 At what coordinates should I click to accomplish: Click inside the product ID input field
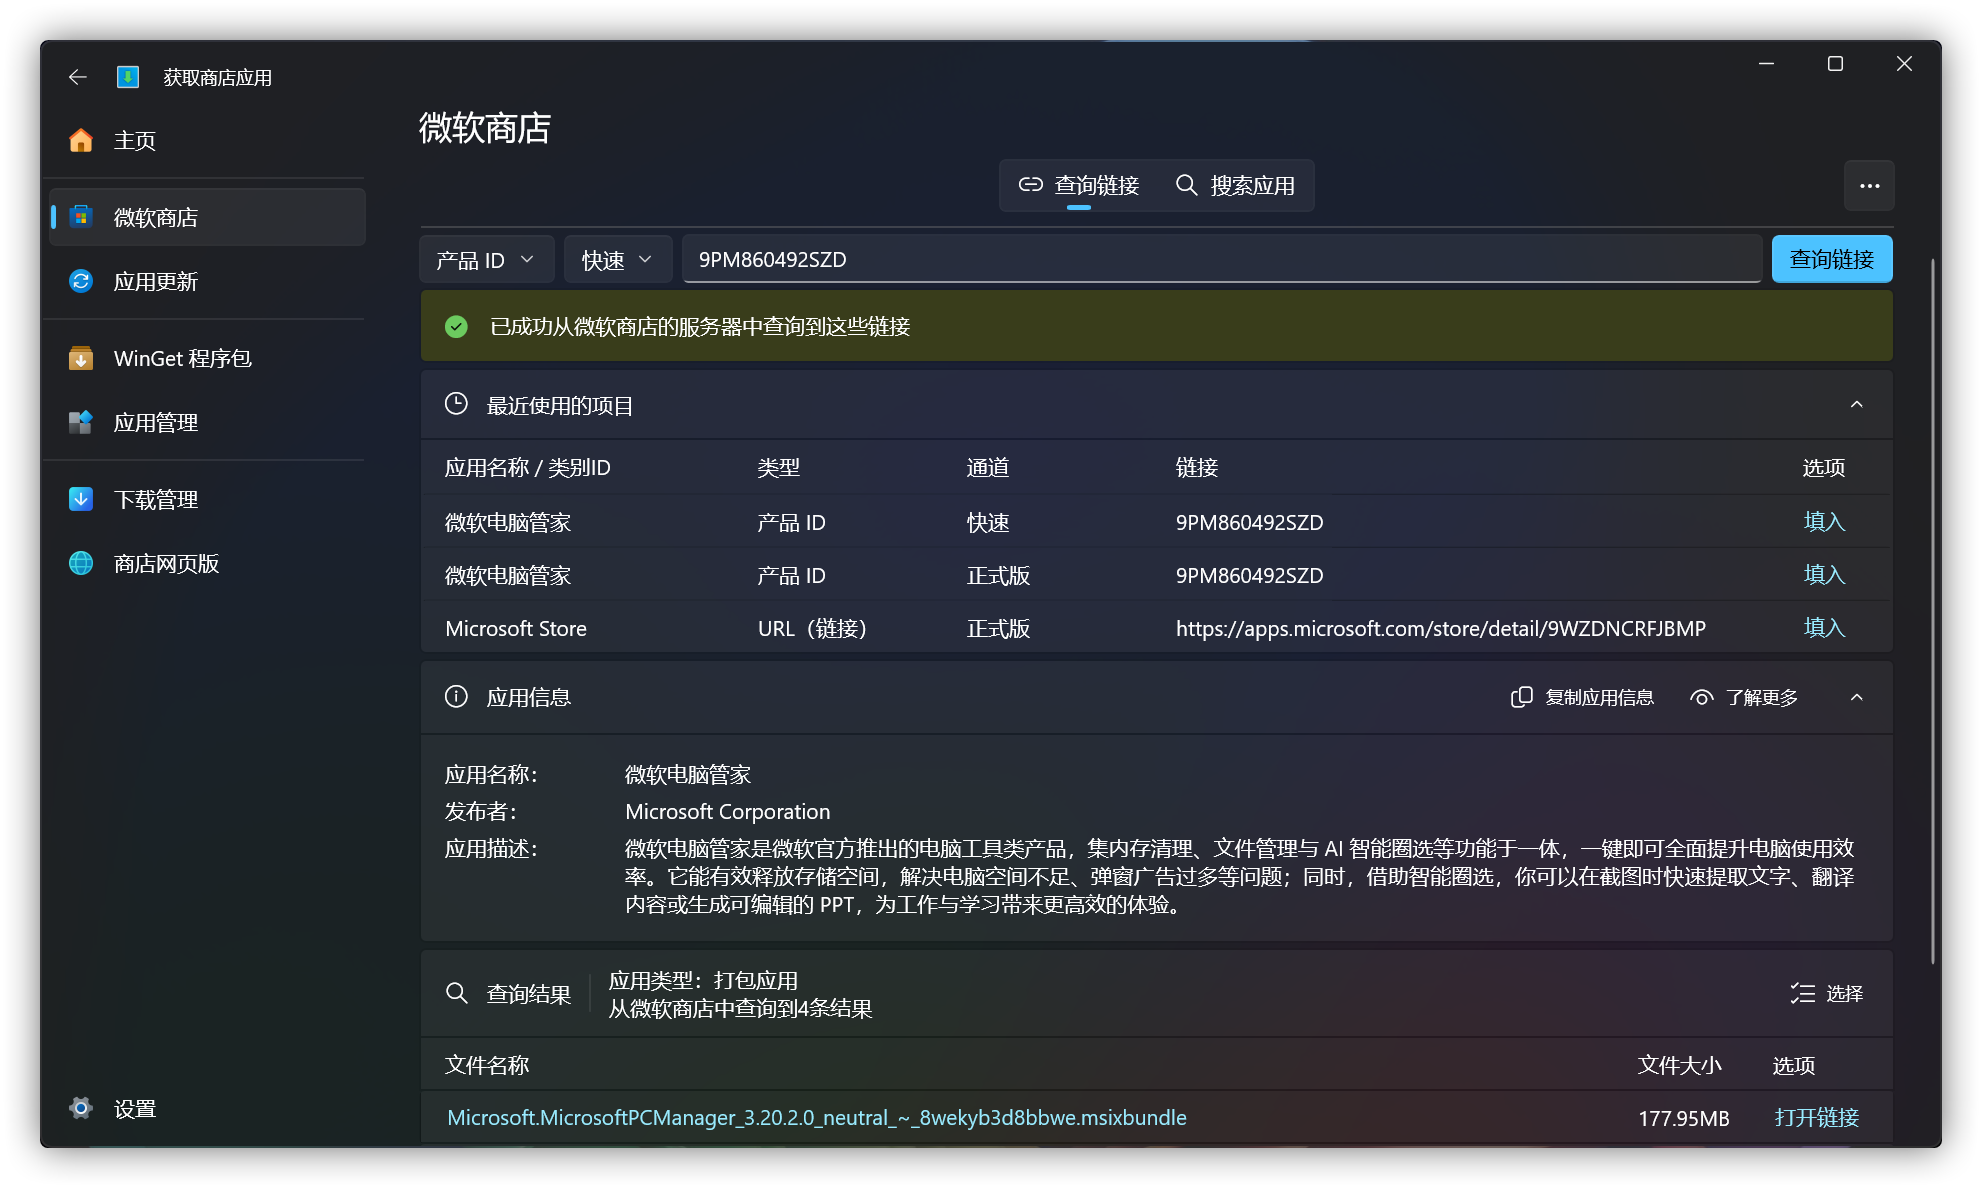click(1200, 259)
